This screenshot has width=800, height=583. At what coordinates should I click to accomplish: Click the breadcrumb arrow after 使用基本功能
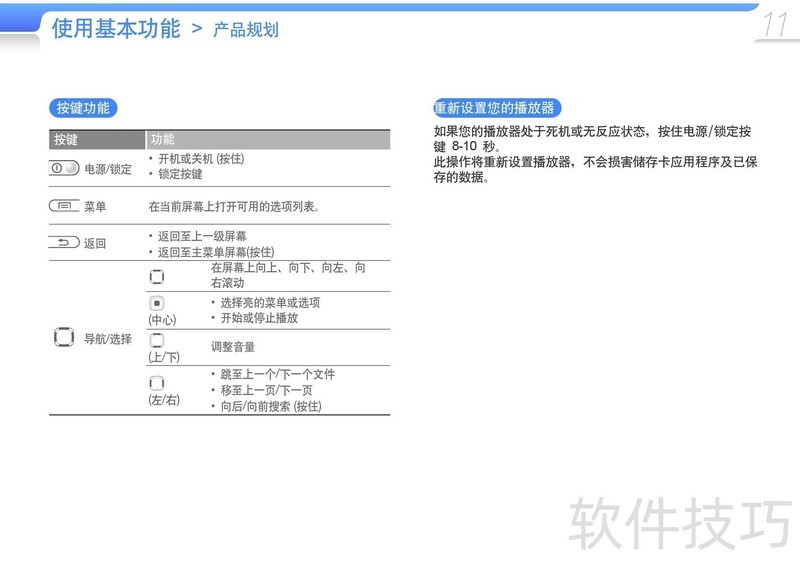[196, 29]
